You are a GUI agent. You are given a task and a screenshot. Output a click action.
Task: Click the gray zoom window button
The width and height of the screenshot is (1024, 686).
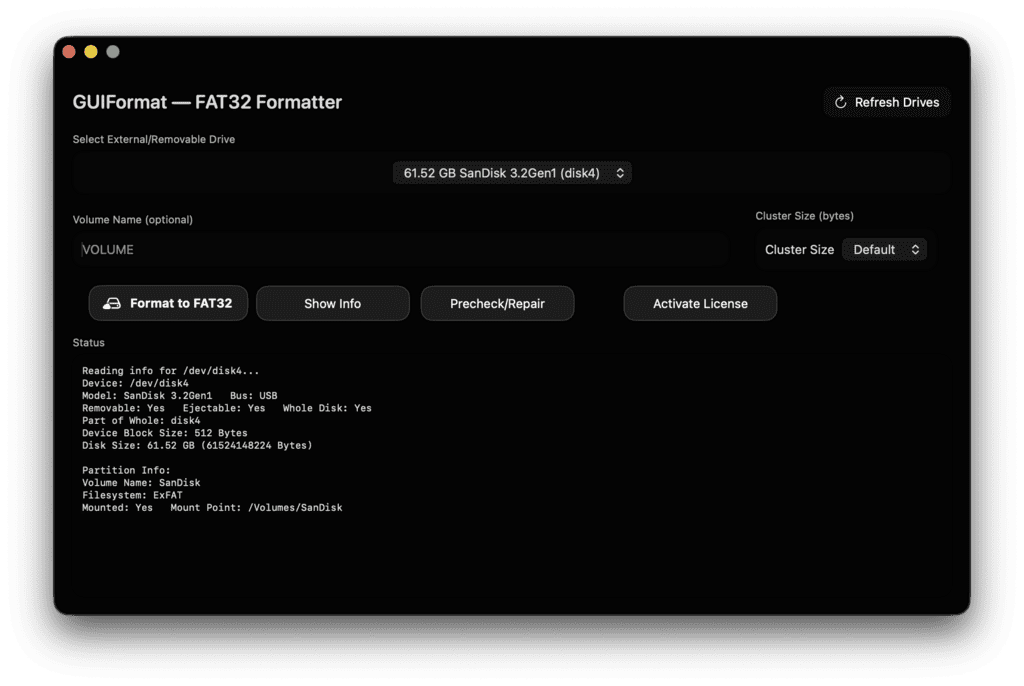pyautogui.click(x=113, y=52)
